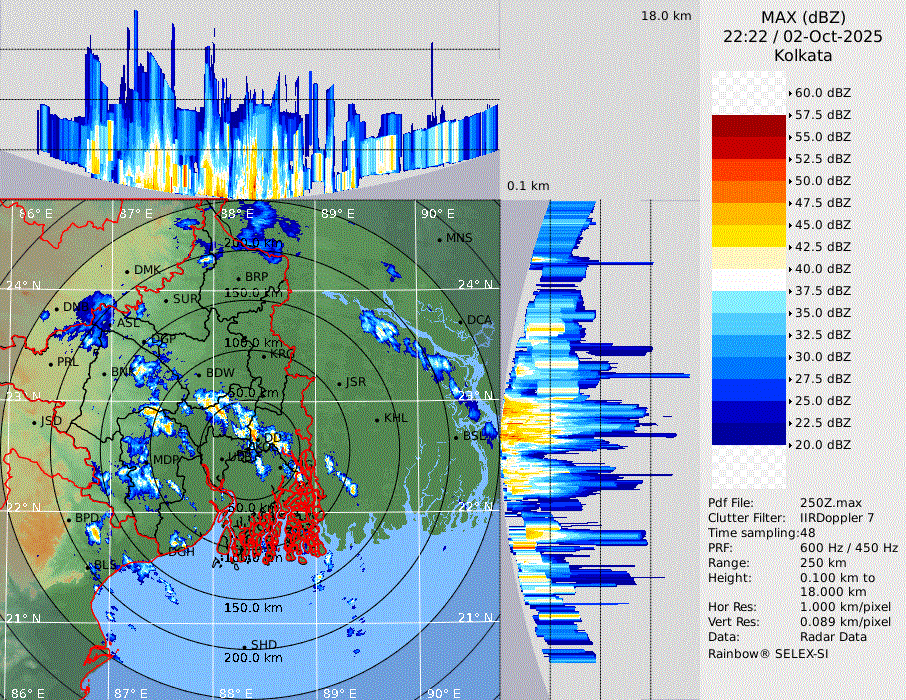Select the Kolkata radar name label
The image size is (906, 700).
803,55
